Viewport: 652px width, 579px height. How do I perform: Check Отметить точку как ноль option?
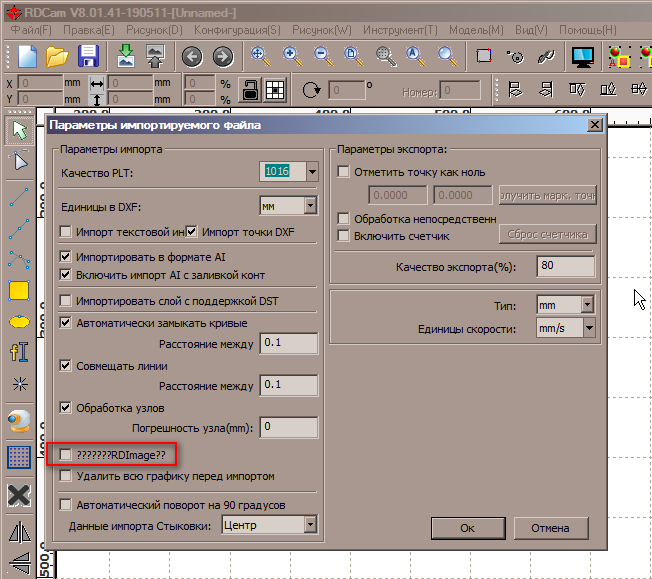[x=345, y=172]
